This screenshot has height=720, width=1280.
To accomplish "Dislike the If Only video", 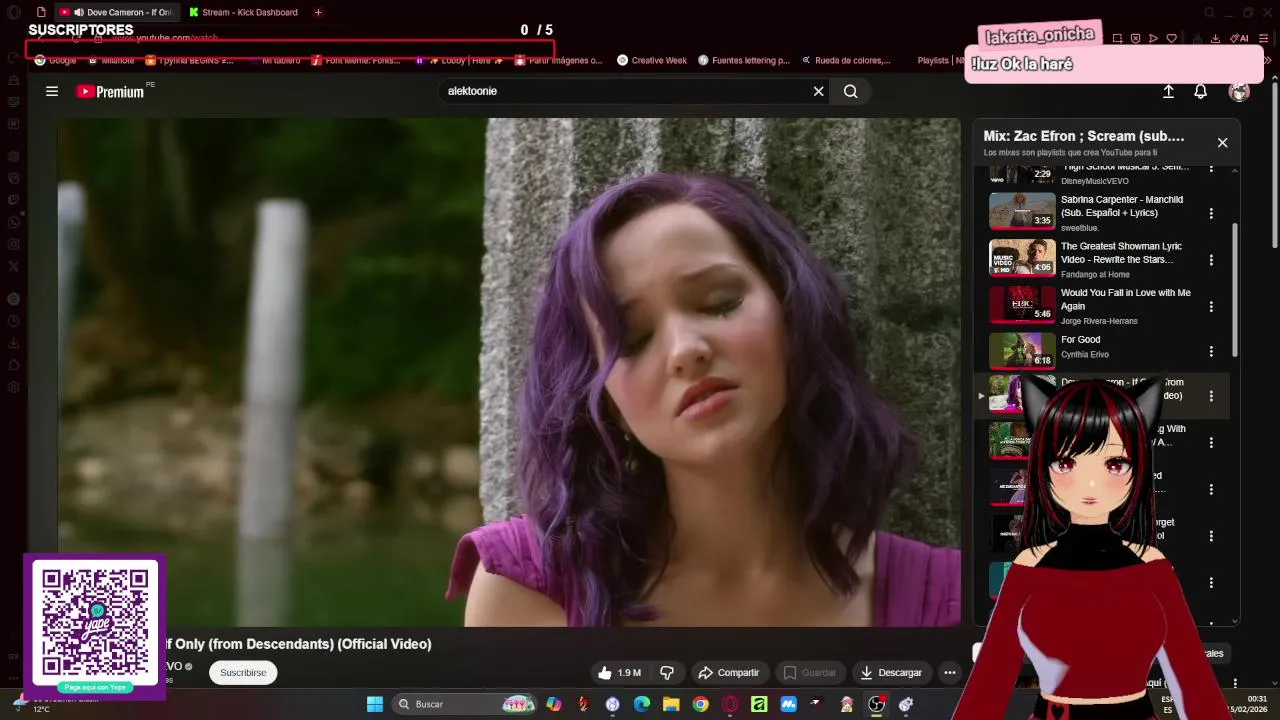I will pos(666,673).
